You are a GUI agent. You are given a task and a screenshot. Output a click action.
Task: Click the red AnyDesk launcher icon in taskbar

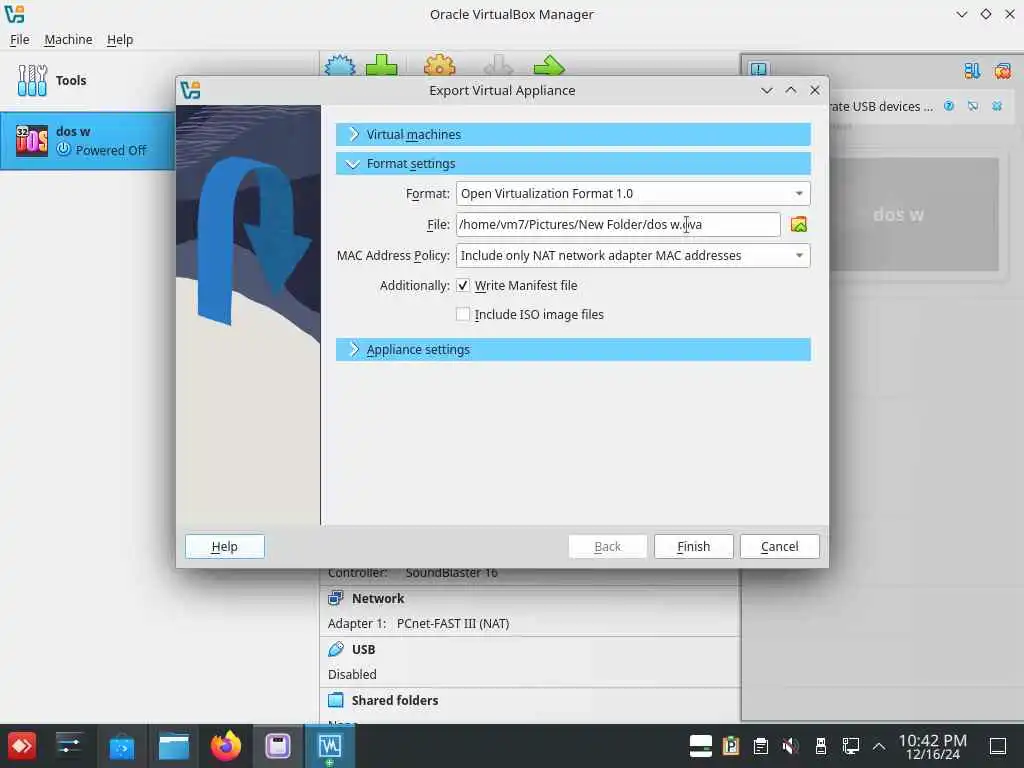coord(22,746)
